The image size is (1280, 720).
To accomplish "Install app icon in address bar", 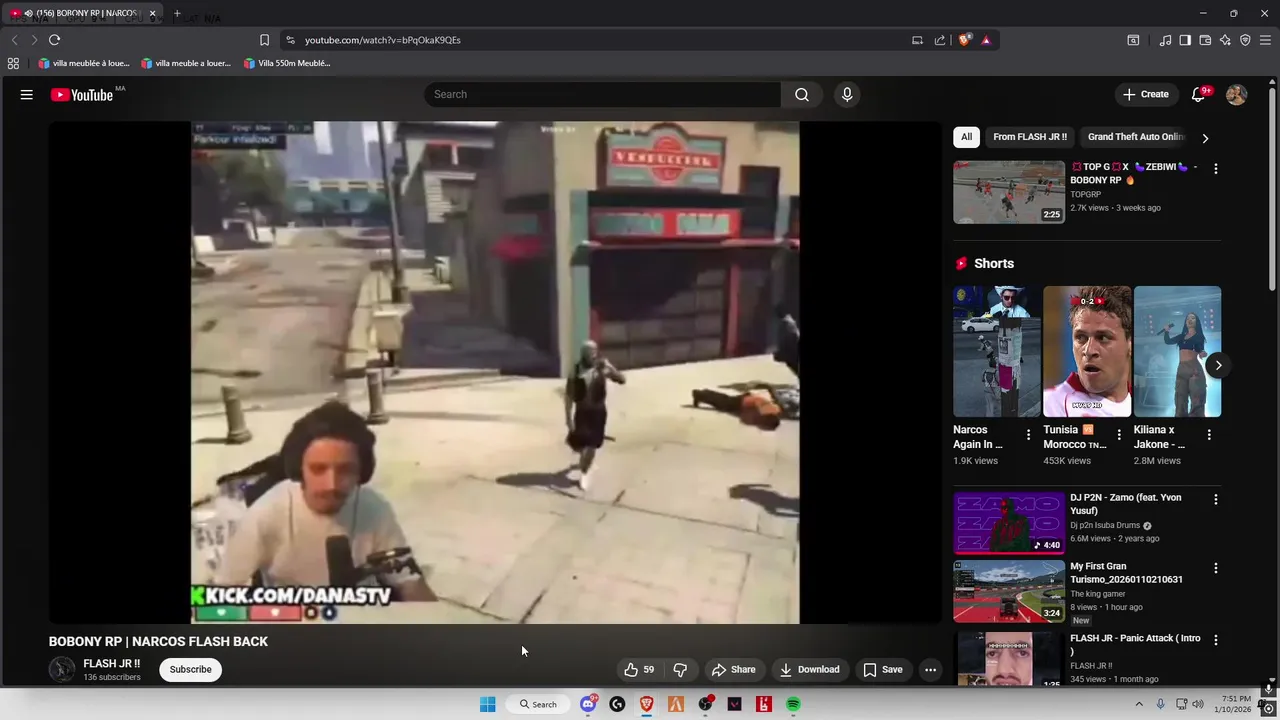I will click(x=917, y=40).
